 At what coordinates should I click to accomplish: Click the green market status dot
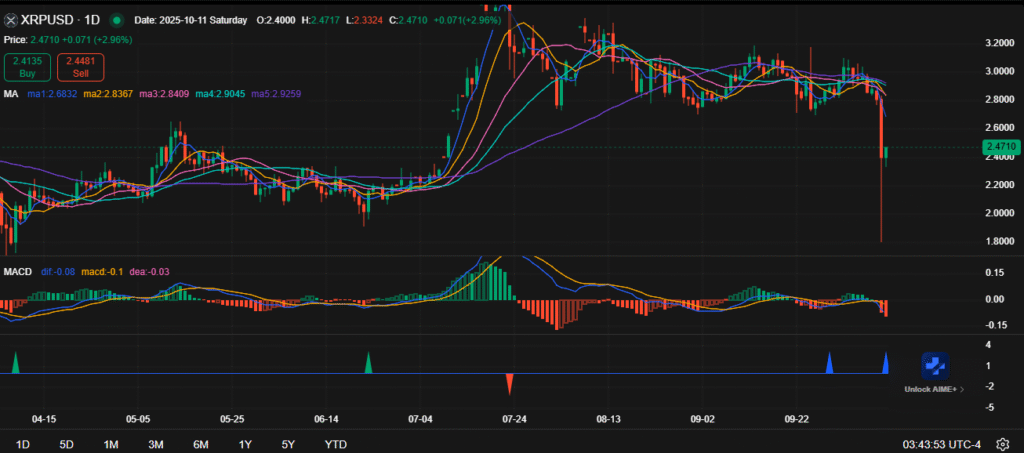click(117, 20)
